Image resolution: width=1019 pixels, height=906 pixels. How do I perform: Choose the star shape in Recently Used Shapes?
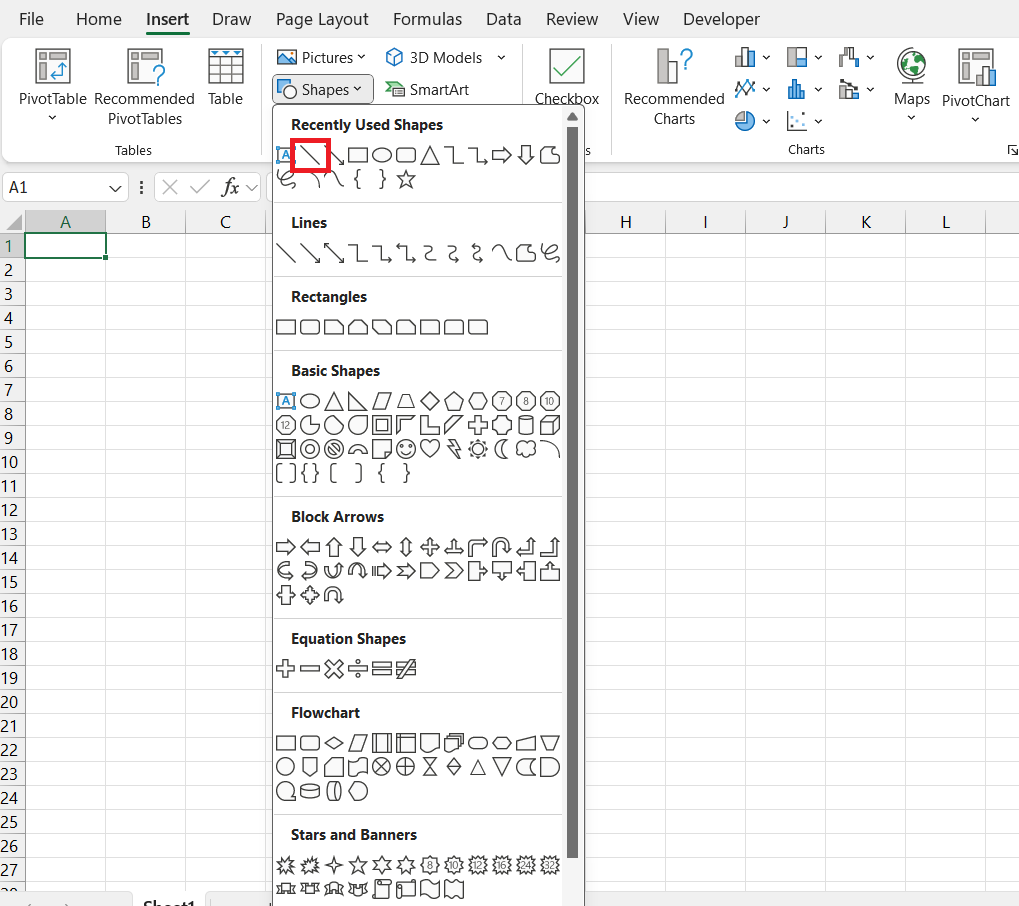(406, 179)
